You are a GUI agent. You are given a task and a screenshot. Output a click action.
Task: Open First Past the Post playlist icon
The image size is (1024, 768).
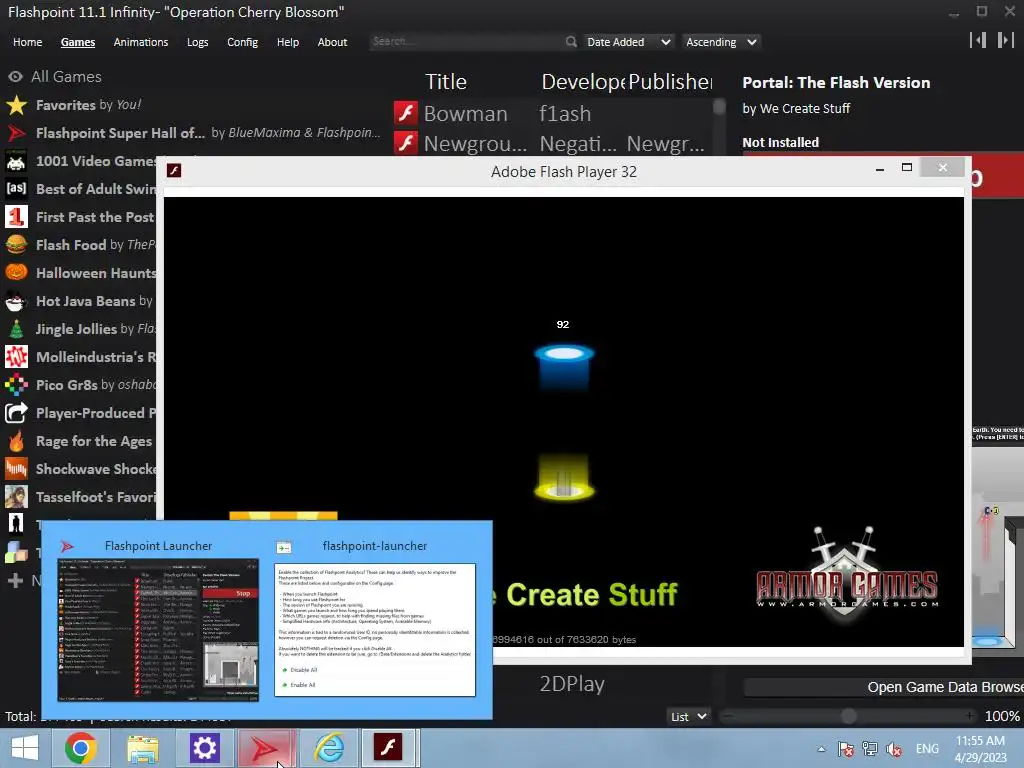(16, 217)
